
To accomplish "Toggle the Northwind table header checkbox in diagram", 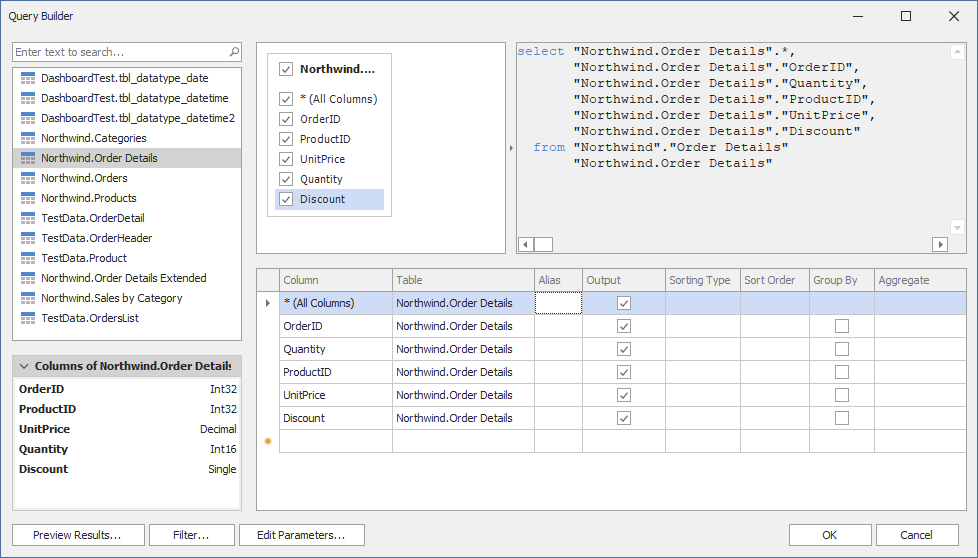I will click(286, 69).
